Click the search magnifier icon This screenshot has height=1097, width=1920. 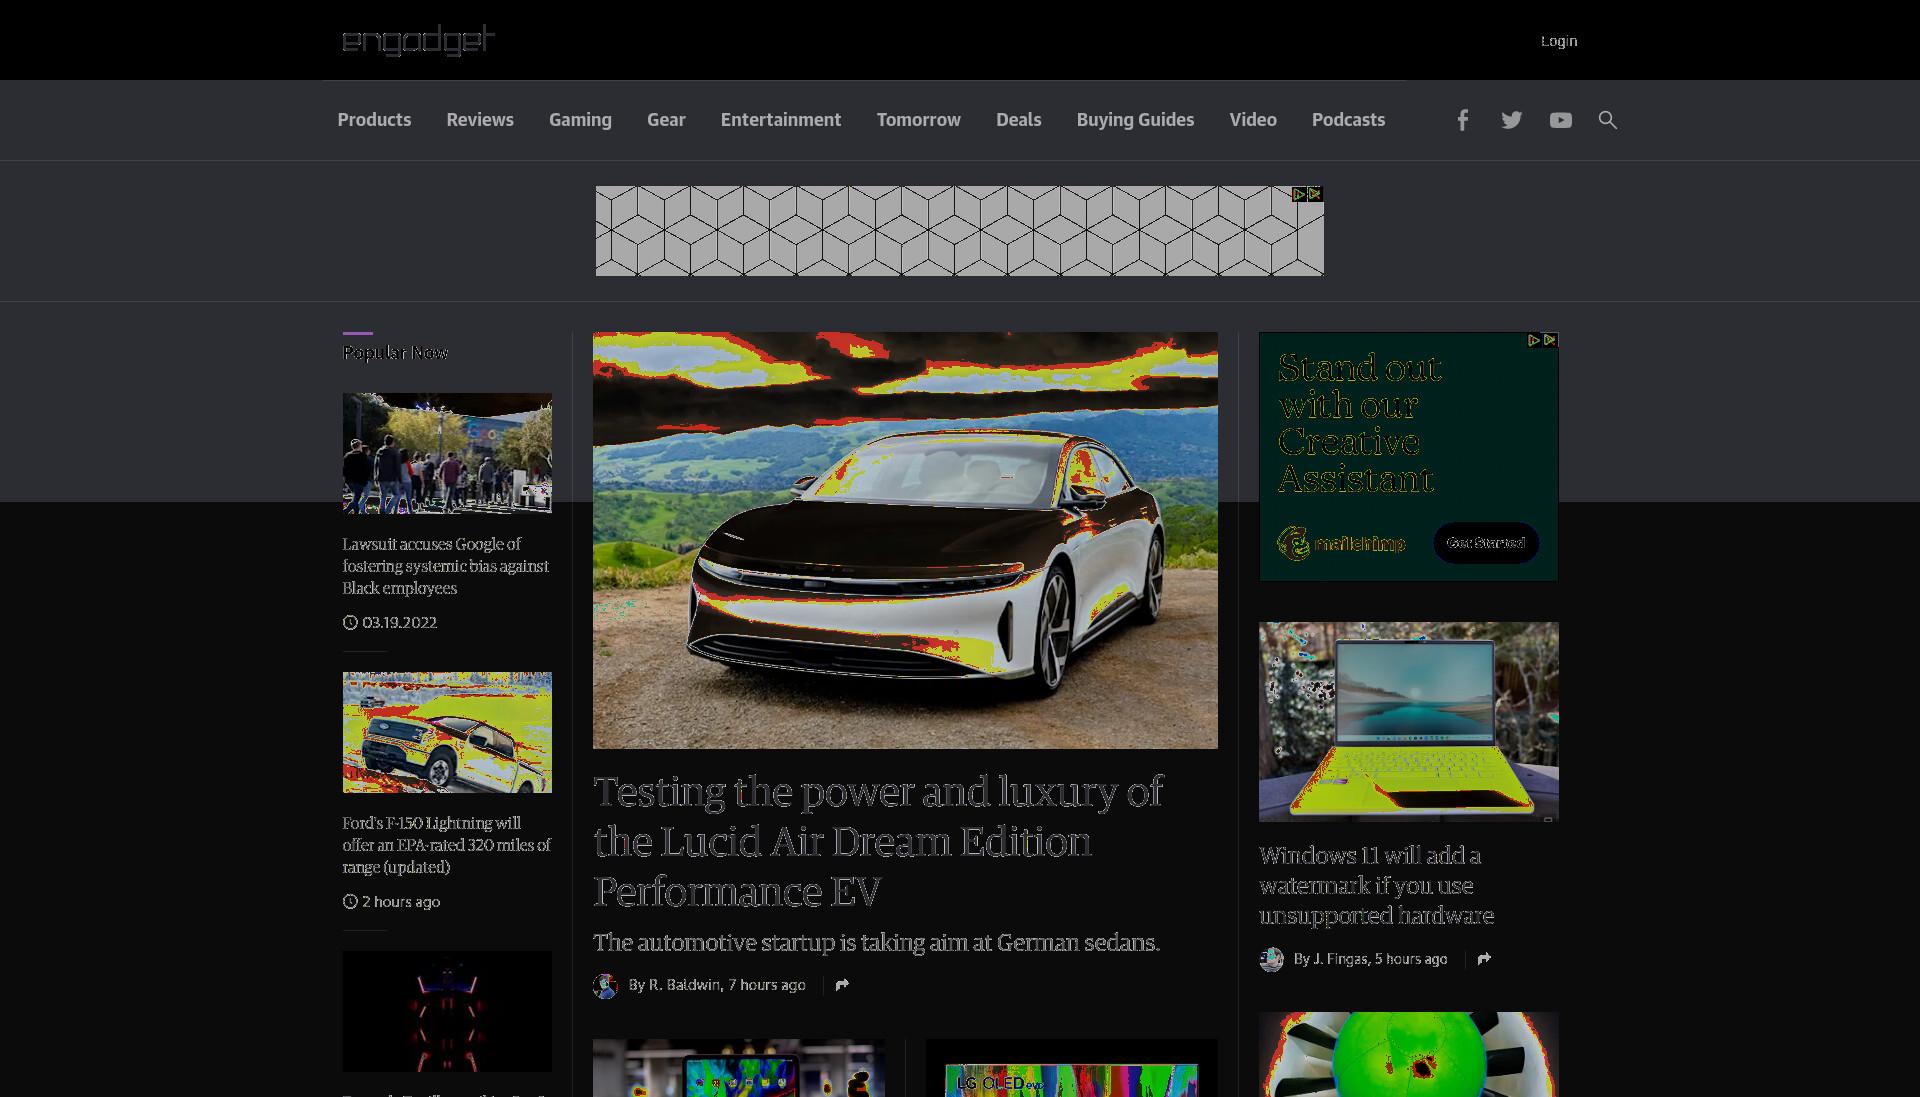tap(1607, 120)
